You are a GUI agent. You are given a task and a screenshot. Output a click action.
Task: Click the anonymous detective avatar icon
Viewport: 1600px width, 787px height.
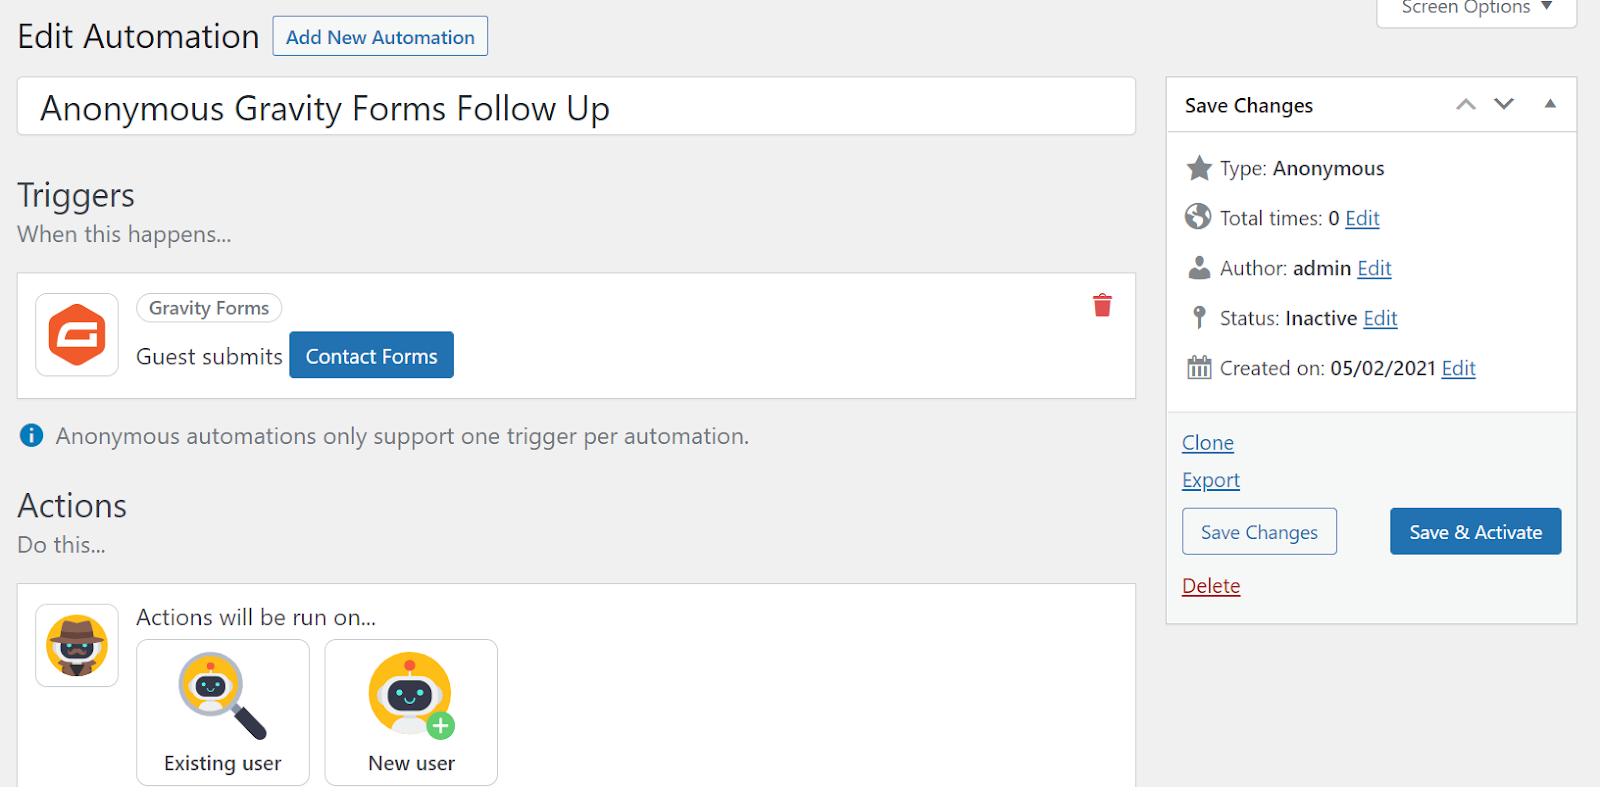[77, 645]
